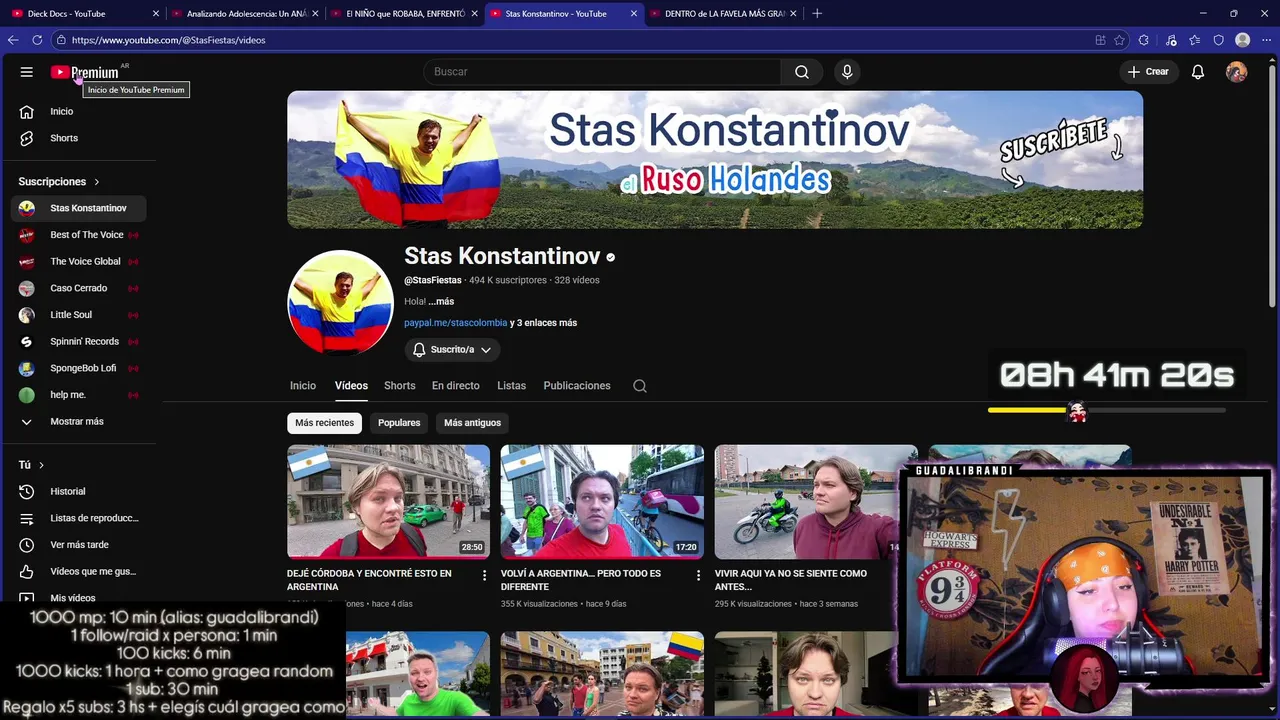
Task: Open options menu for VOLVÍ A ARGENTINA video
Action: pyautogui.click(x=698, y=575)
